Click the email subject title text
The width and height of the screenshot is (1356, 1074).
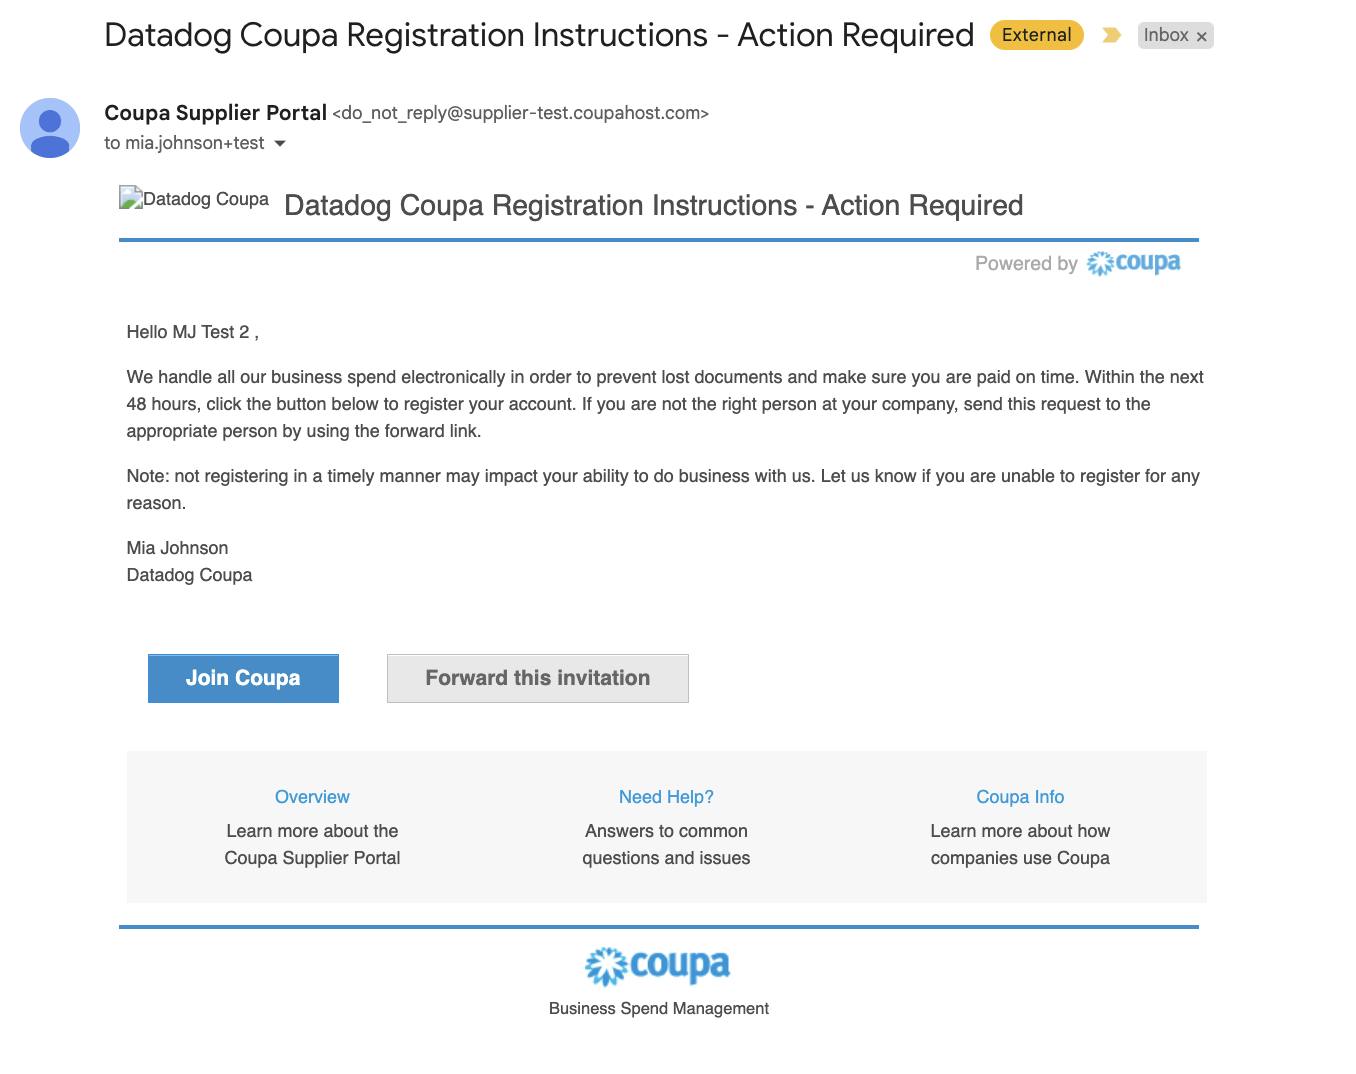point(539,34)
